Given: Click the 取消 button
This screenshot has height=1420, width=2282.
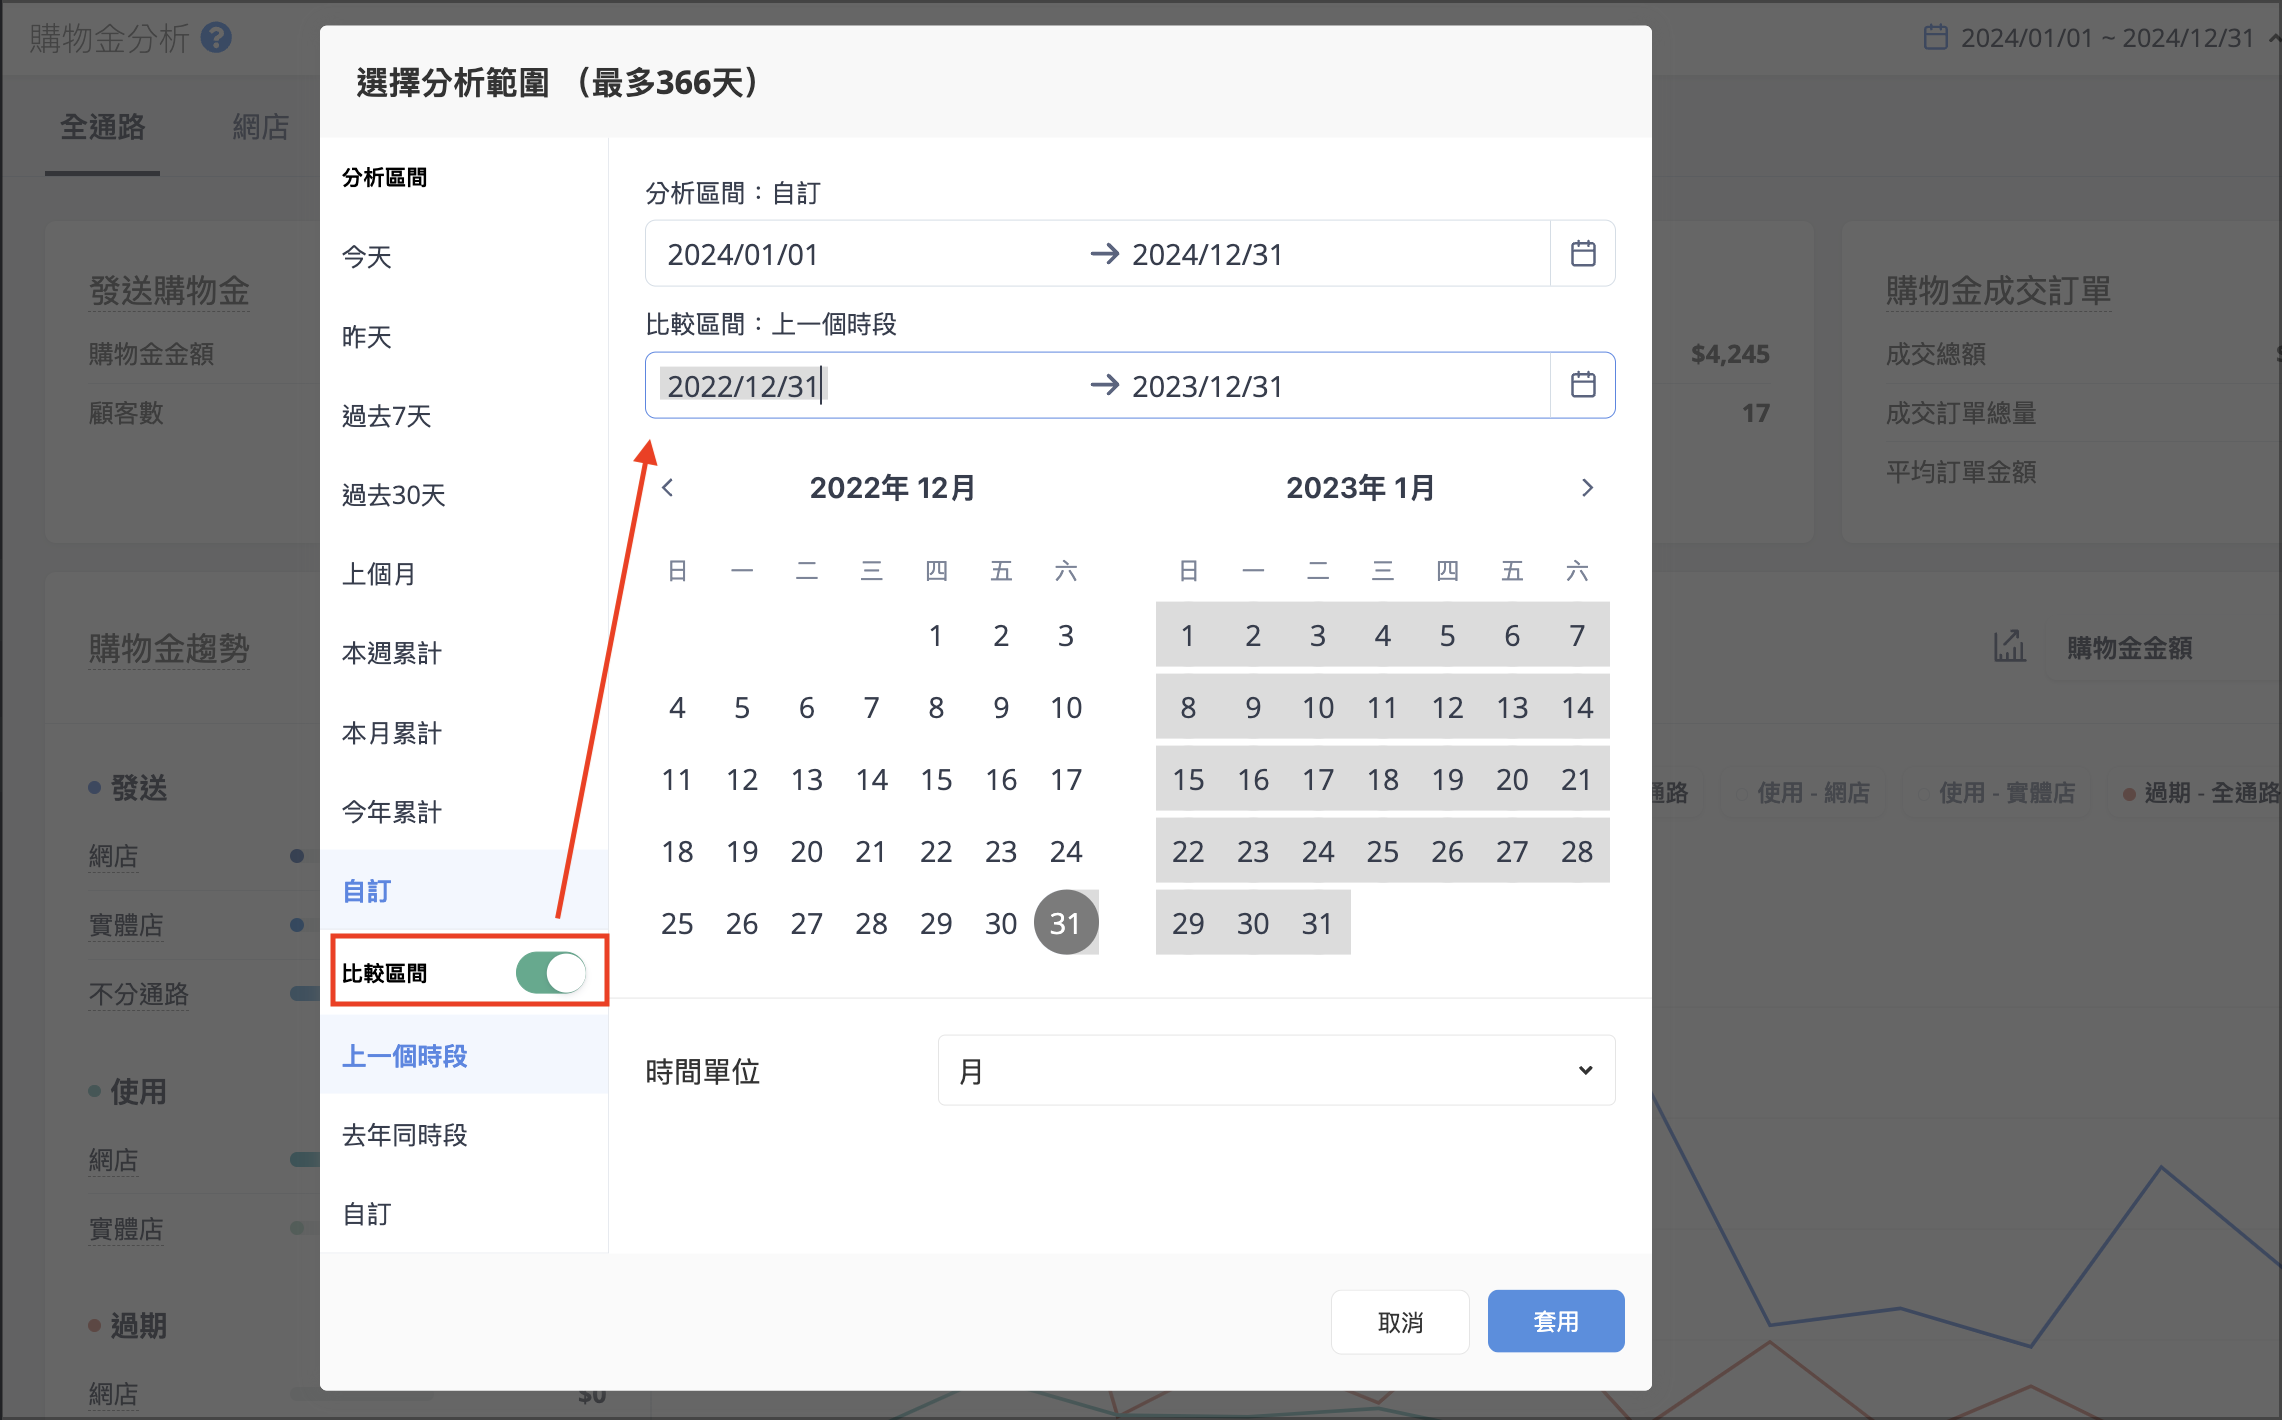Looking at the screenshot, I should tap(1400, 1321).
